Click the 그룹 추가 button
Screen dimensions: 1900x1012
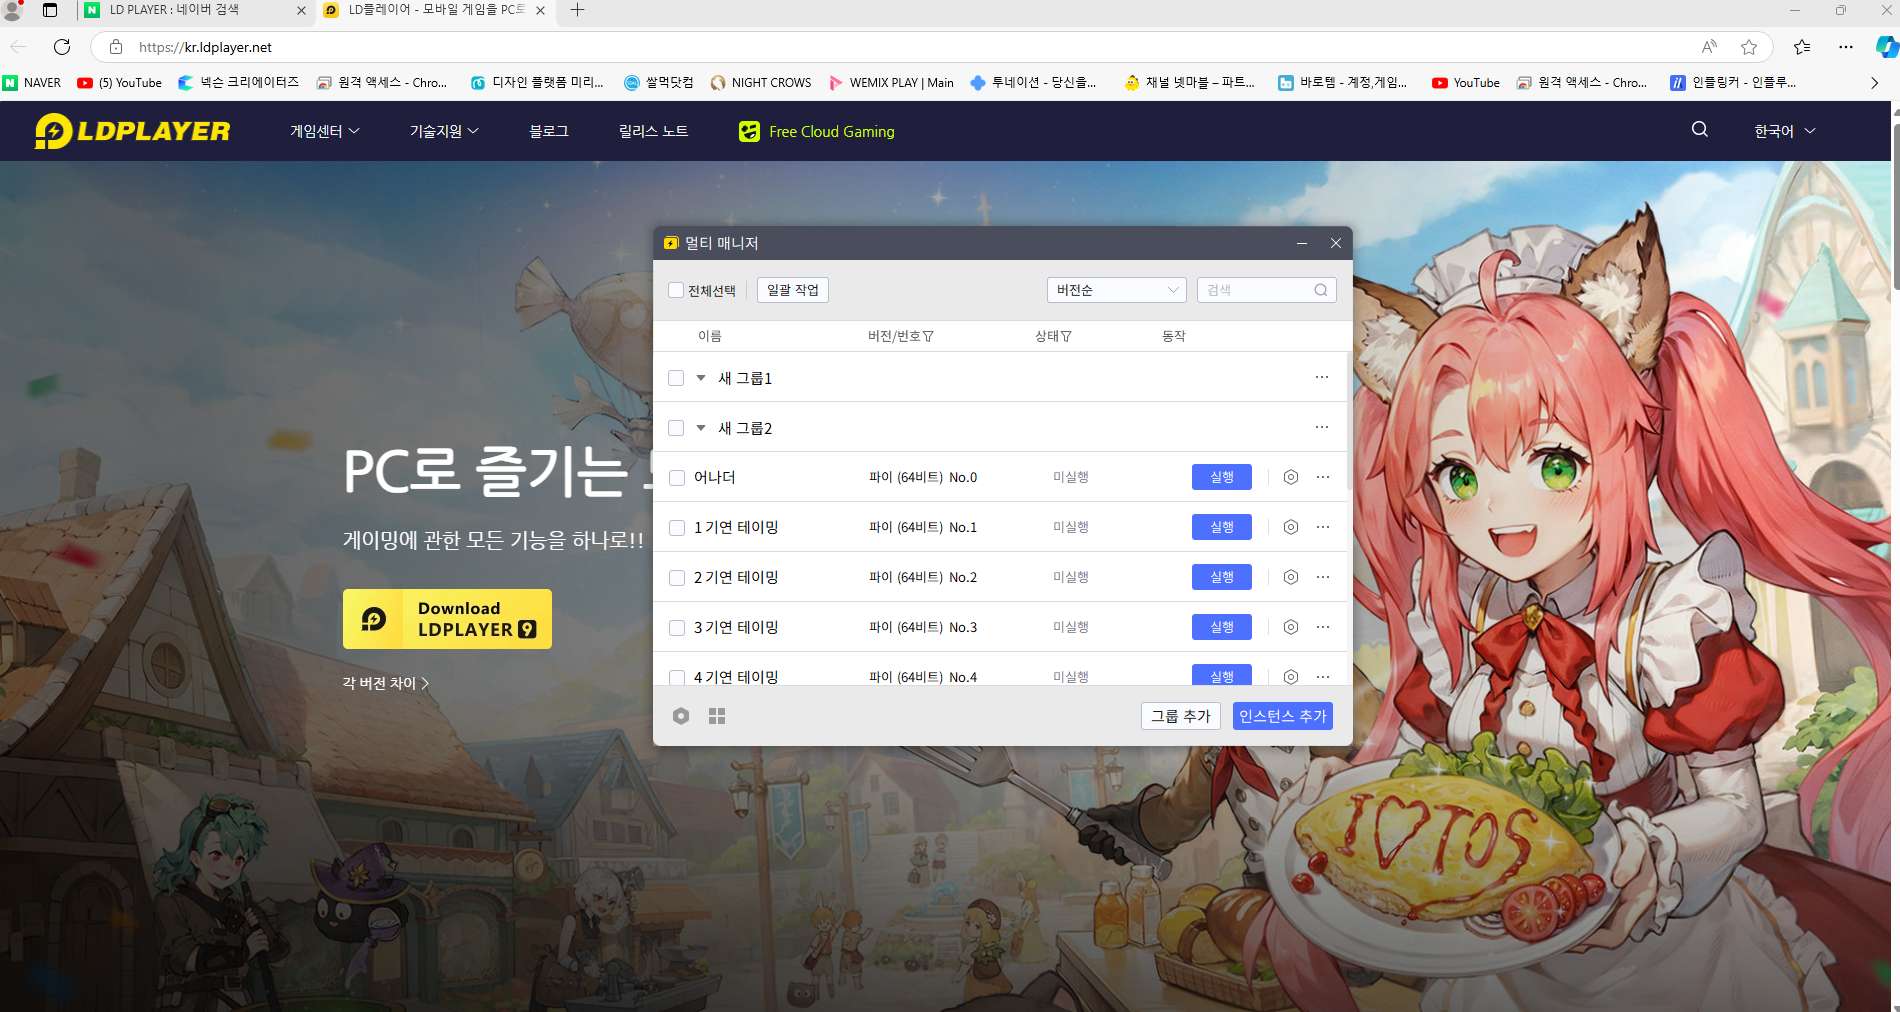(x=1181, y=716)
